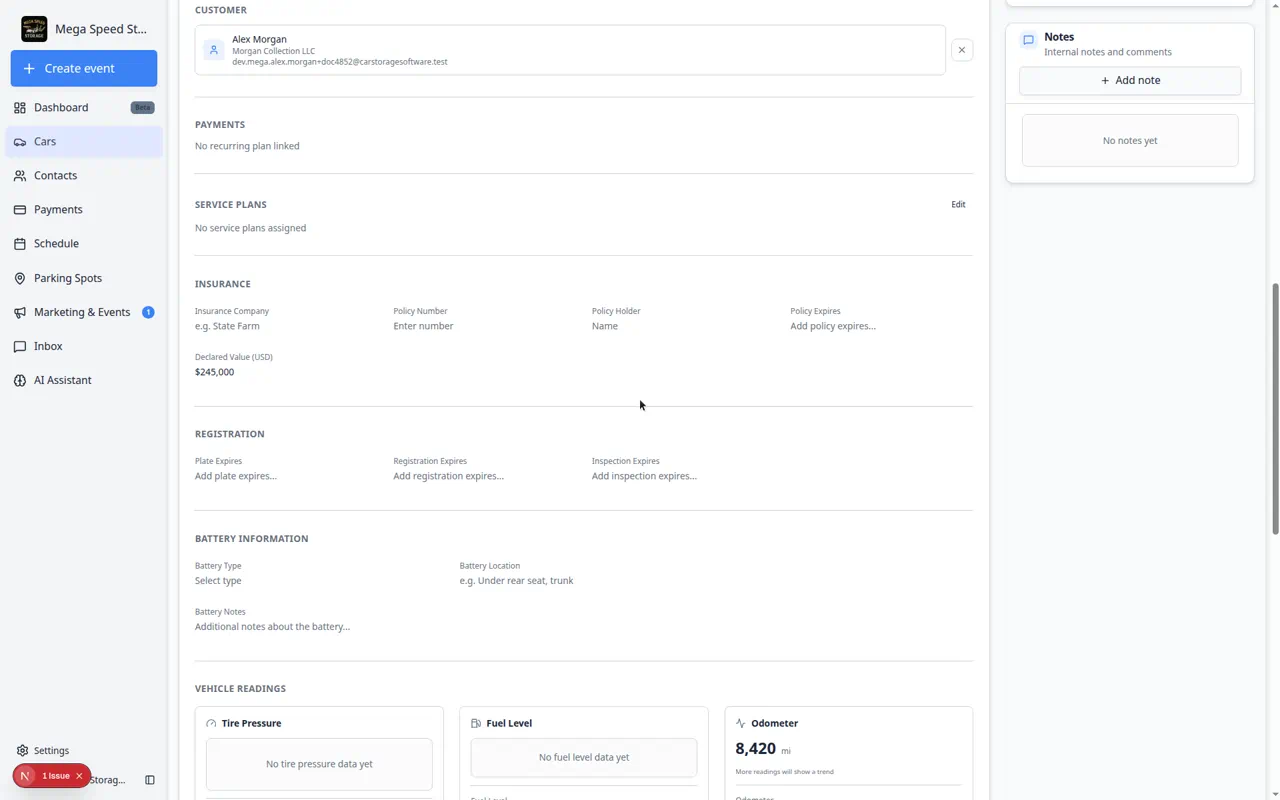Click the Dashboard grid icon
This screenshot has width=1280, height=800.
(20, 107)
